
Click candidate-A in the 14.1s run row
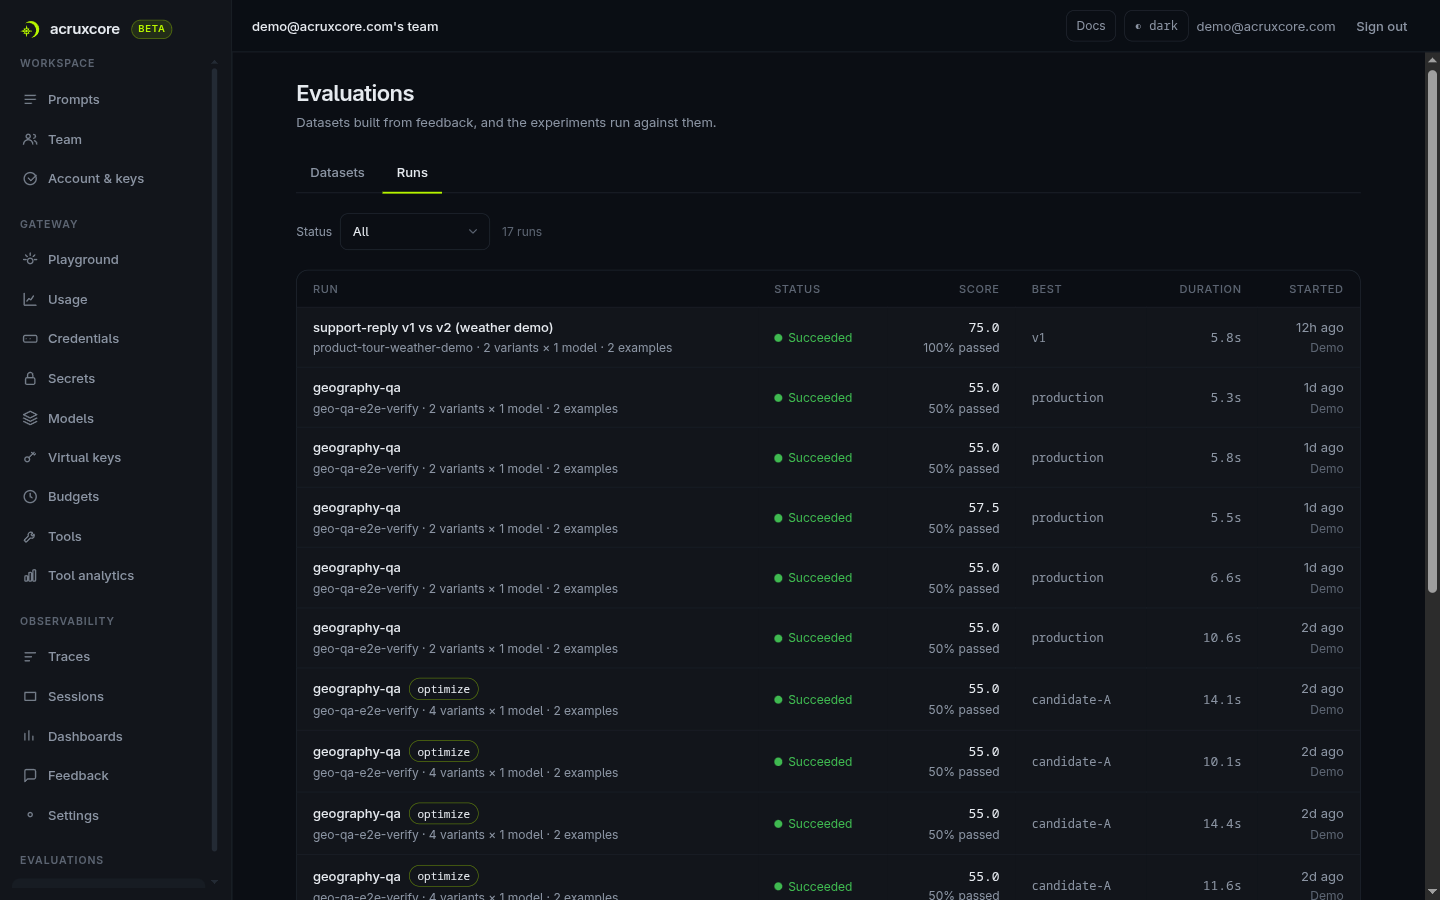coord(1071,700)
